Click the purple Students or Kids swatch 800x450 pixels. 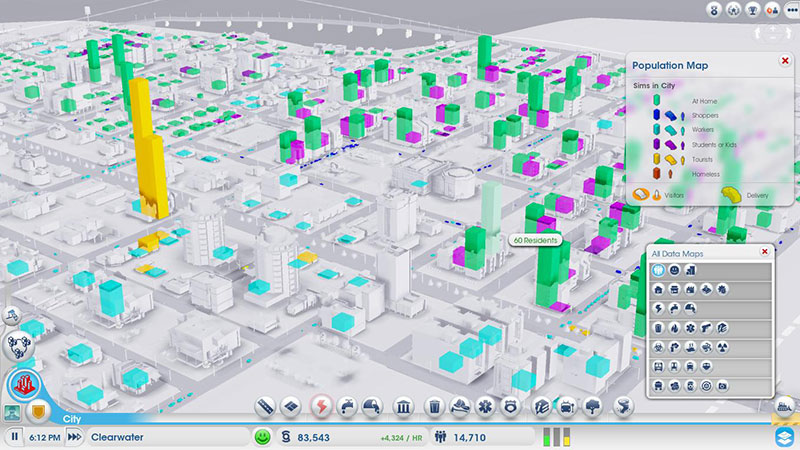[657, 144]
